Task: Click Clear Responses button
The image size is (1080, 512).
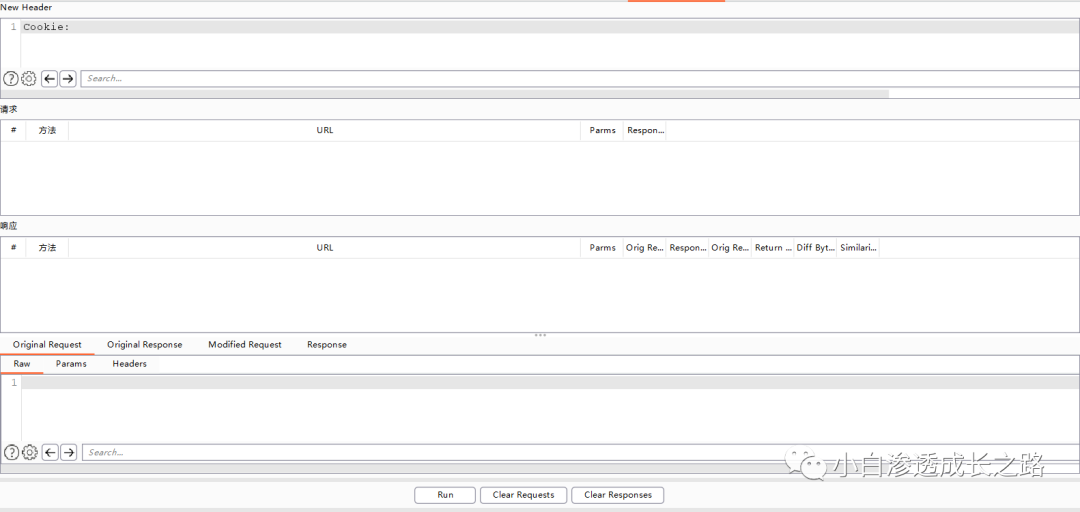Action: [618, 495]
